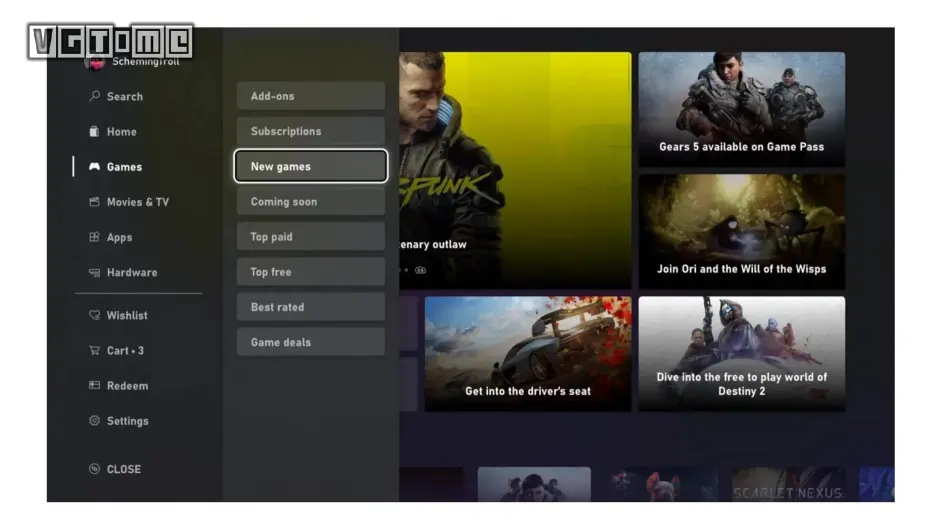Click the Cart icon with 3 items

click(95, 351)
